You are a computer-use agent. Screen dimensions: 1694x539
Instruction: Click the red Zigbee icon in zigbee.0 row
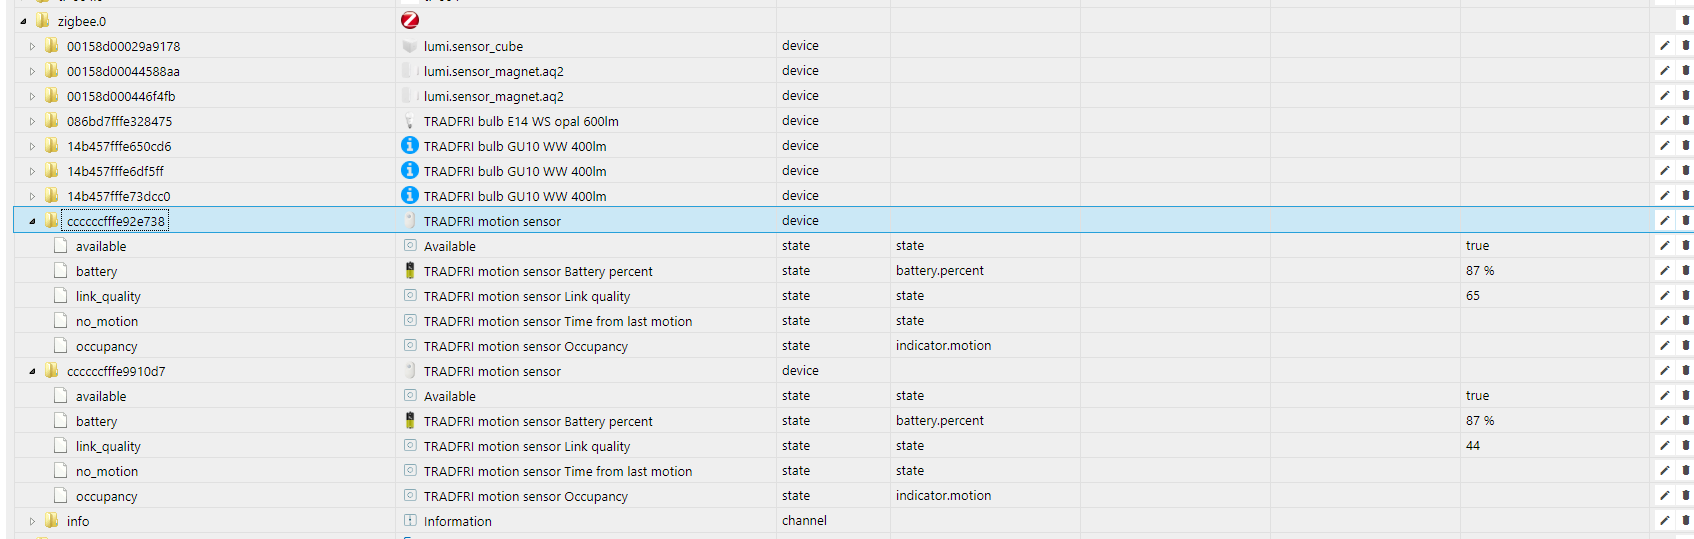tap(410, 20)
